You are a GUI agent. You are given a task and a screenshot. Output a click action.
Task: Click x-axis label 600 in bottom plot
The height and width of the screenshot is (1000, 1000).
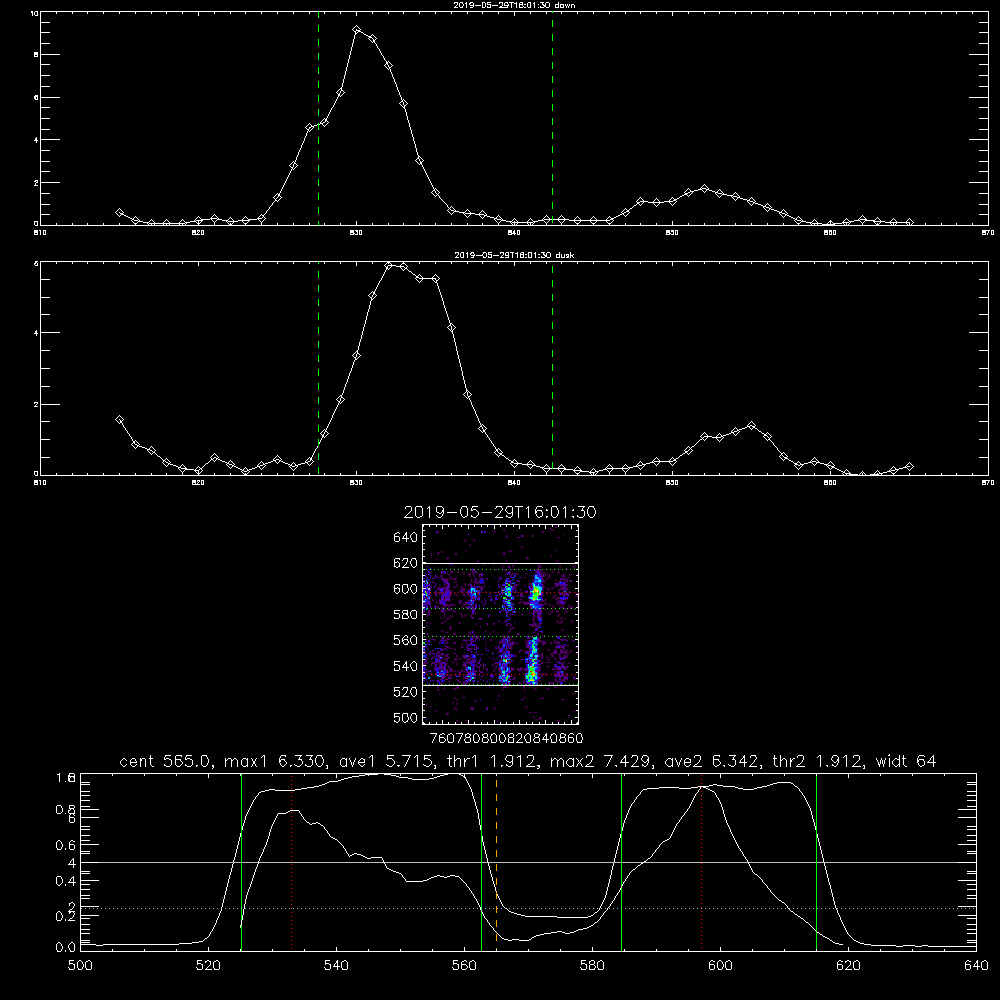pos(720,966)
